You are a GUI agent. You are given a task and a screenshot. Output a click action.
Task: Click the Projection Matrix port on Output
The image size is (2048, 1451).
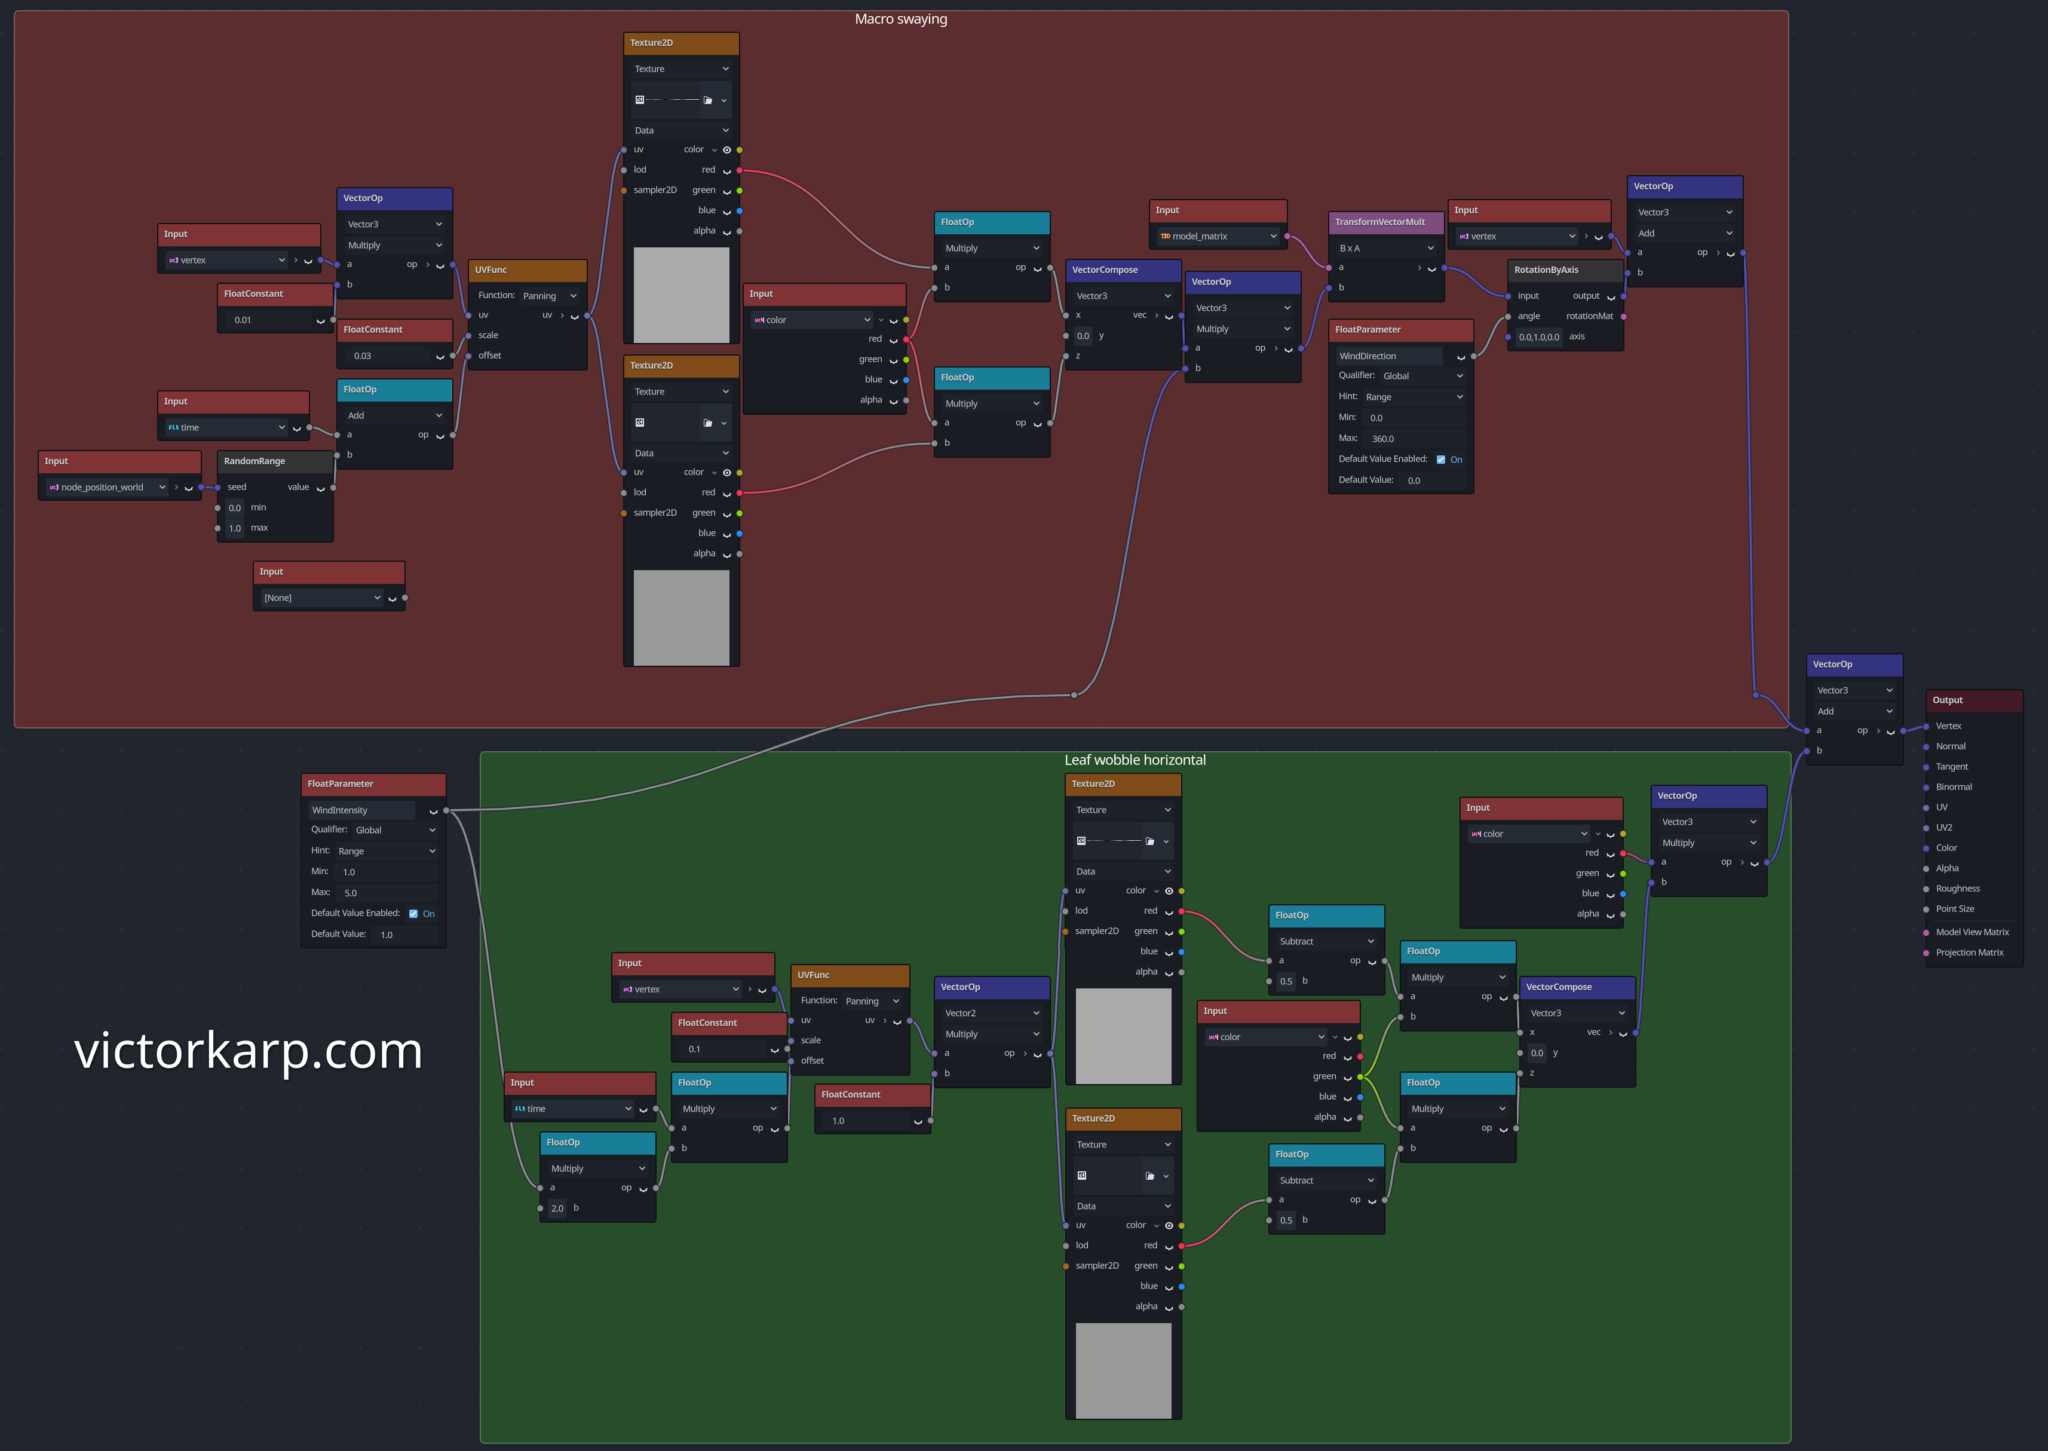click(x=1926, y=952)
